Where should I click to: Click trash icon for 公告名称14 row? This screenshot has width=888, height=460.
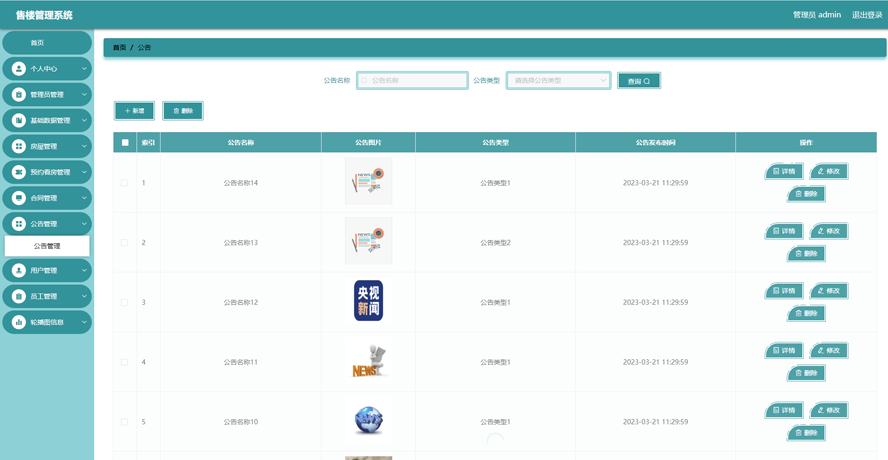pyautogui.click(x=799, y=194)
